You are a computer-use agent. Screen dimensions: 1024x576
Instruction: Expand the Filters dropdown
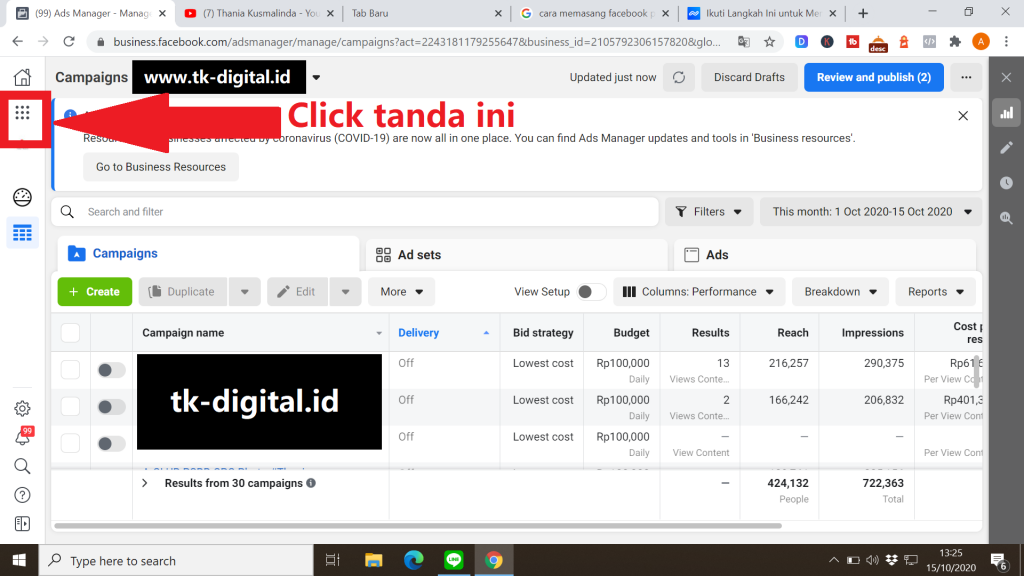[708, 212]
